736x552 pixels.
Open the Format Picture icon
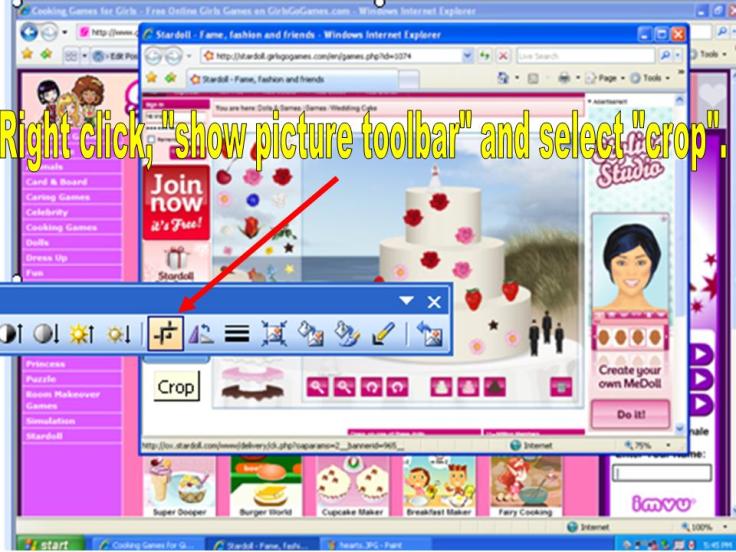pos(347,334)
